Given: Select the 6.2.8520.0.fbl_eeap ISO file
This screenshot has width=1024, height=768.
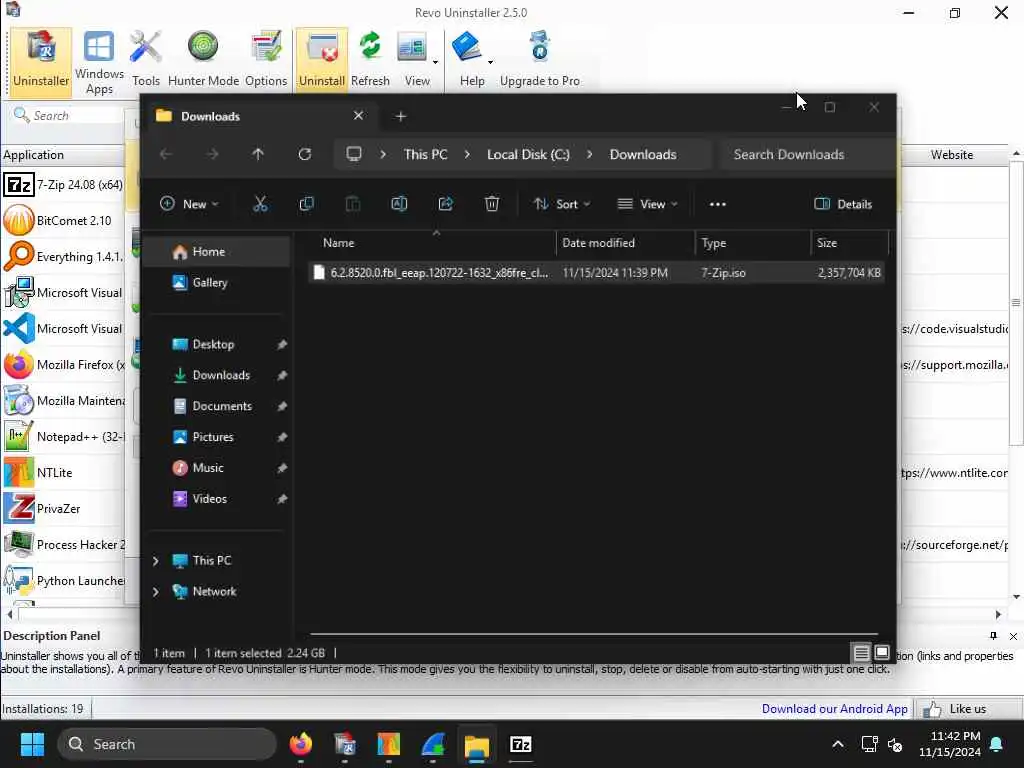Looking at the screenshot, I should 596,272.
